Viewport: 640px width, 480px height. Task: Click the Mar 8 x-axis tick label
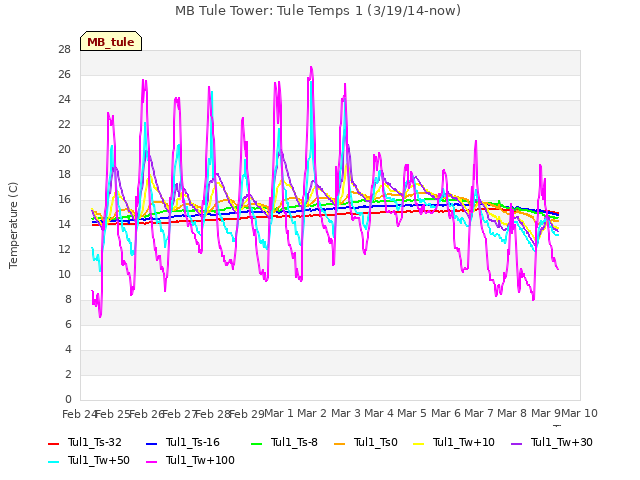pos(512,413)
